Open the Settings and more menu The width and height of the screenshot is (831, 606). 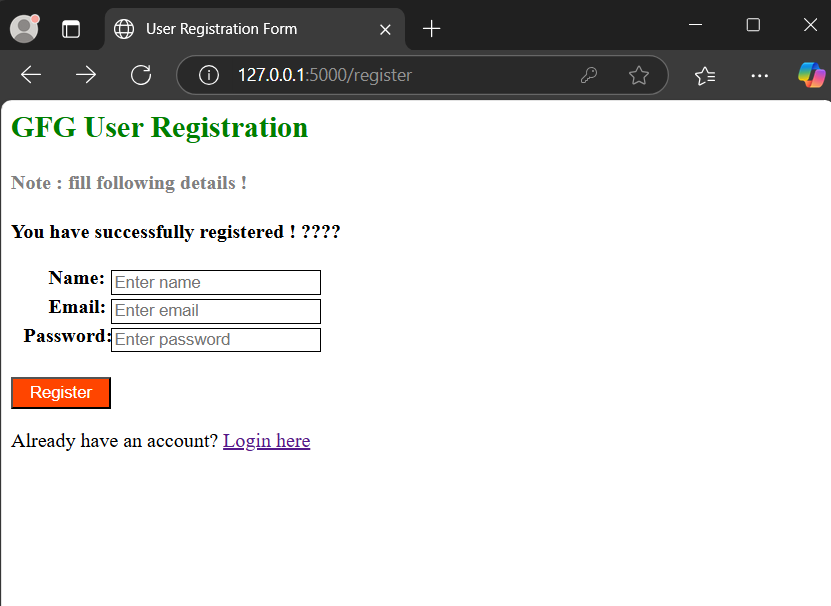[x=759, y=76]
